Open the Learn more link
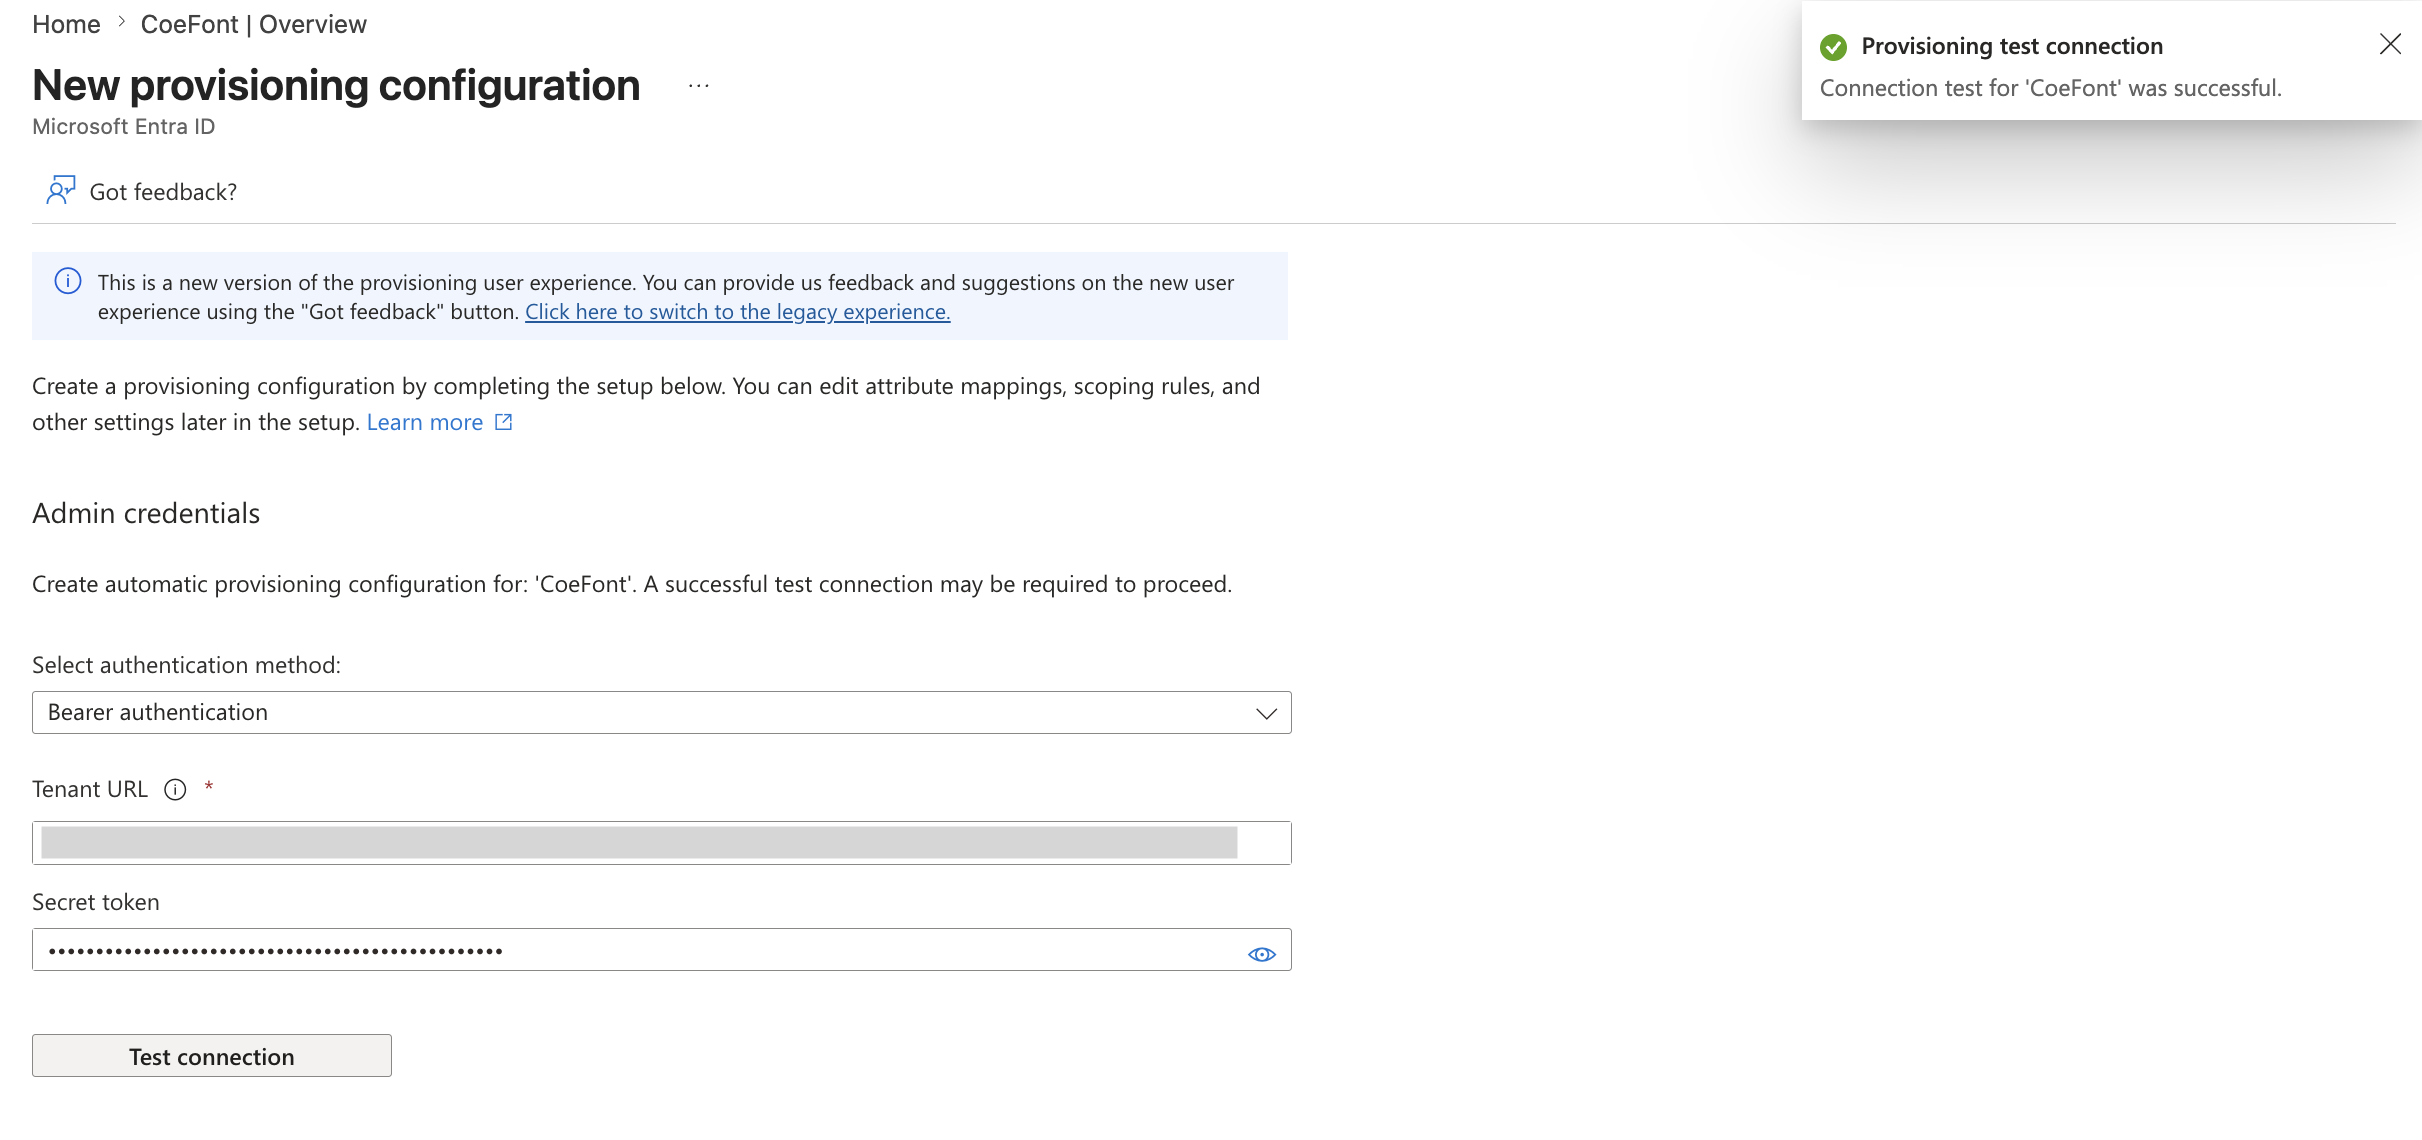This screenshot has width=2422, height=1140. tap(424, 422)
